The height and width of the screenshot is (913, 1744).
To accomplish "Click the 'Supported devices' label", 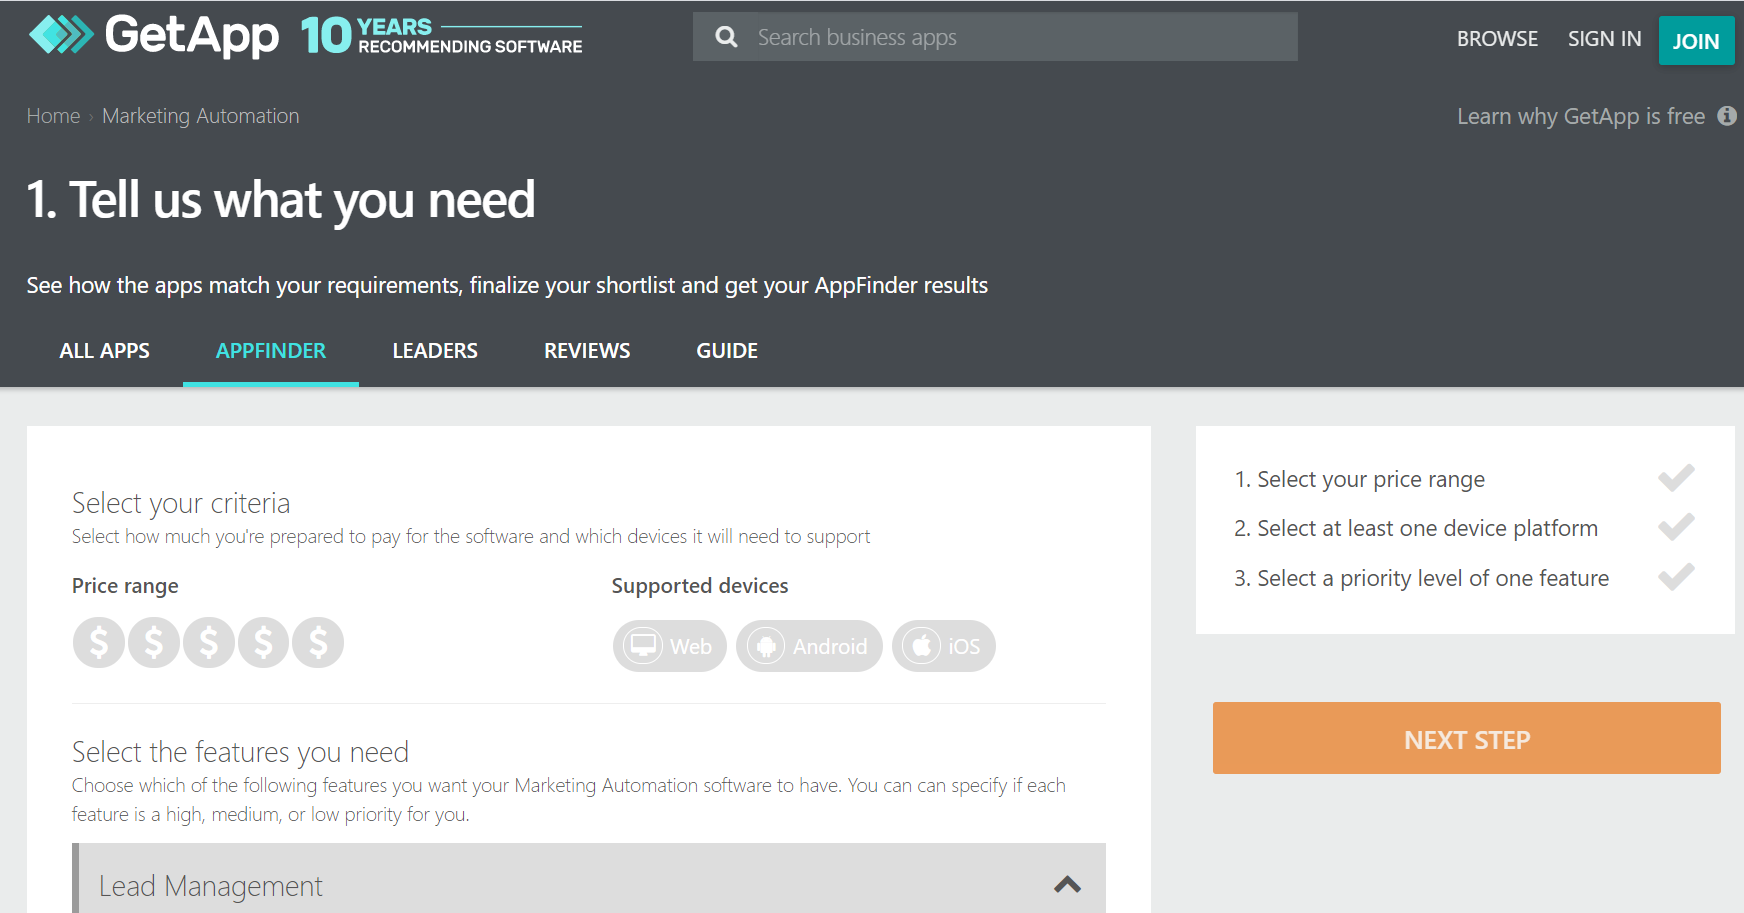I will coord(700,586).
